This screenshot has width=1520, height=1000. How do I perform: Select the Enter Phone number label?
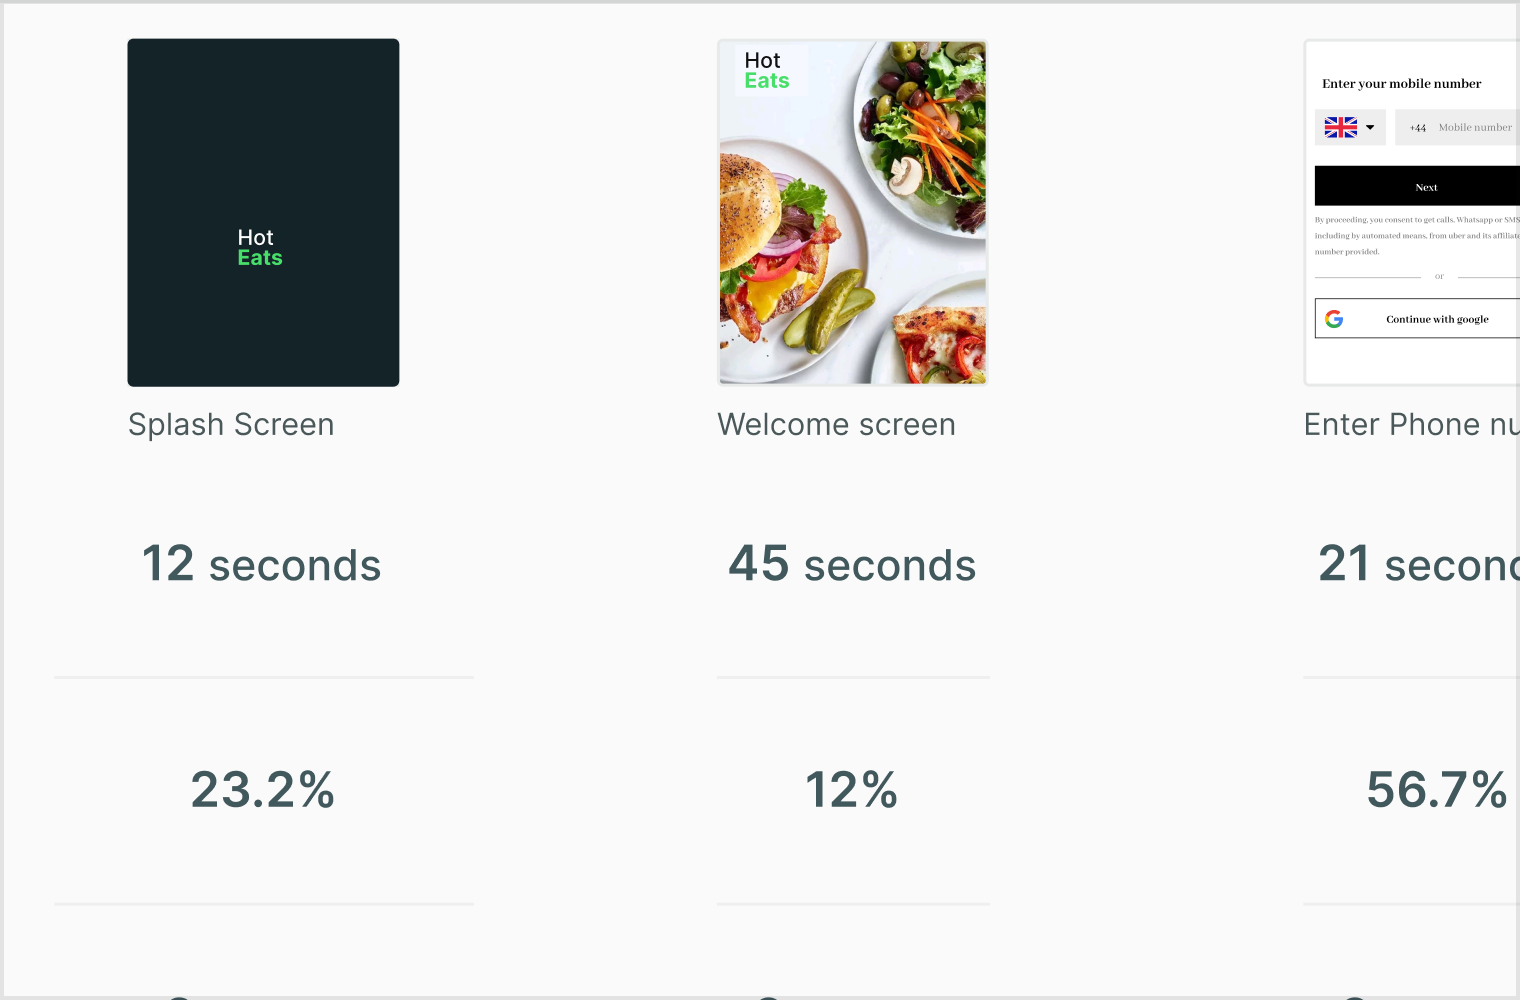(1412, 425)
